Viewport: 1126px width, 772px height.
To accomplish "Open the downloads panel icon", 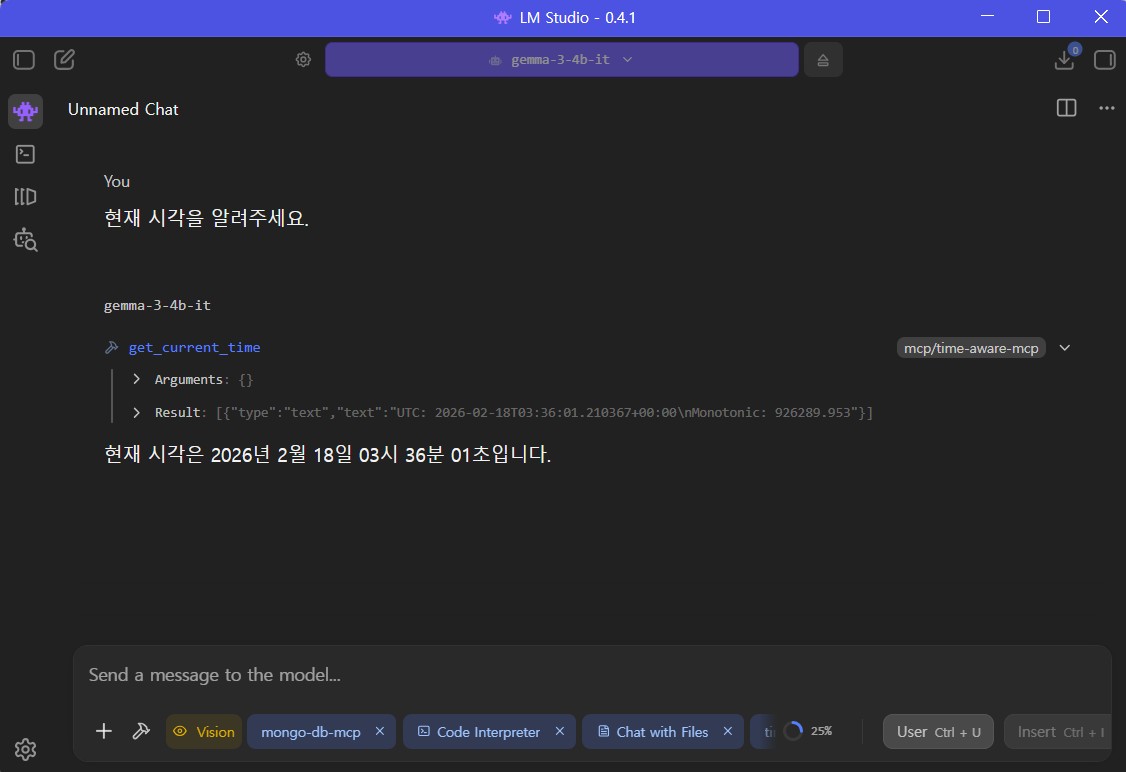I will click(1064, 60).
